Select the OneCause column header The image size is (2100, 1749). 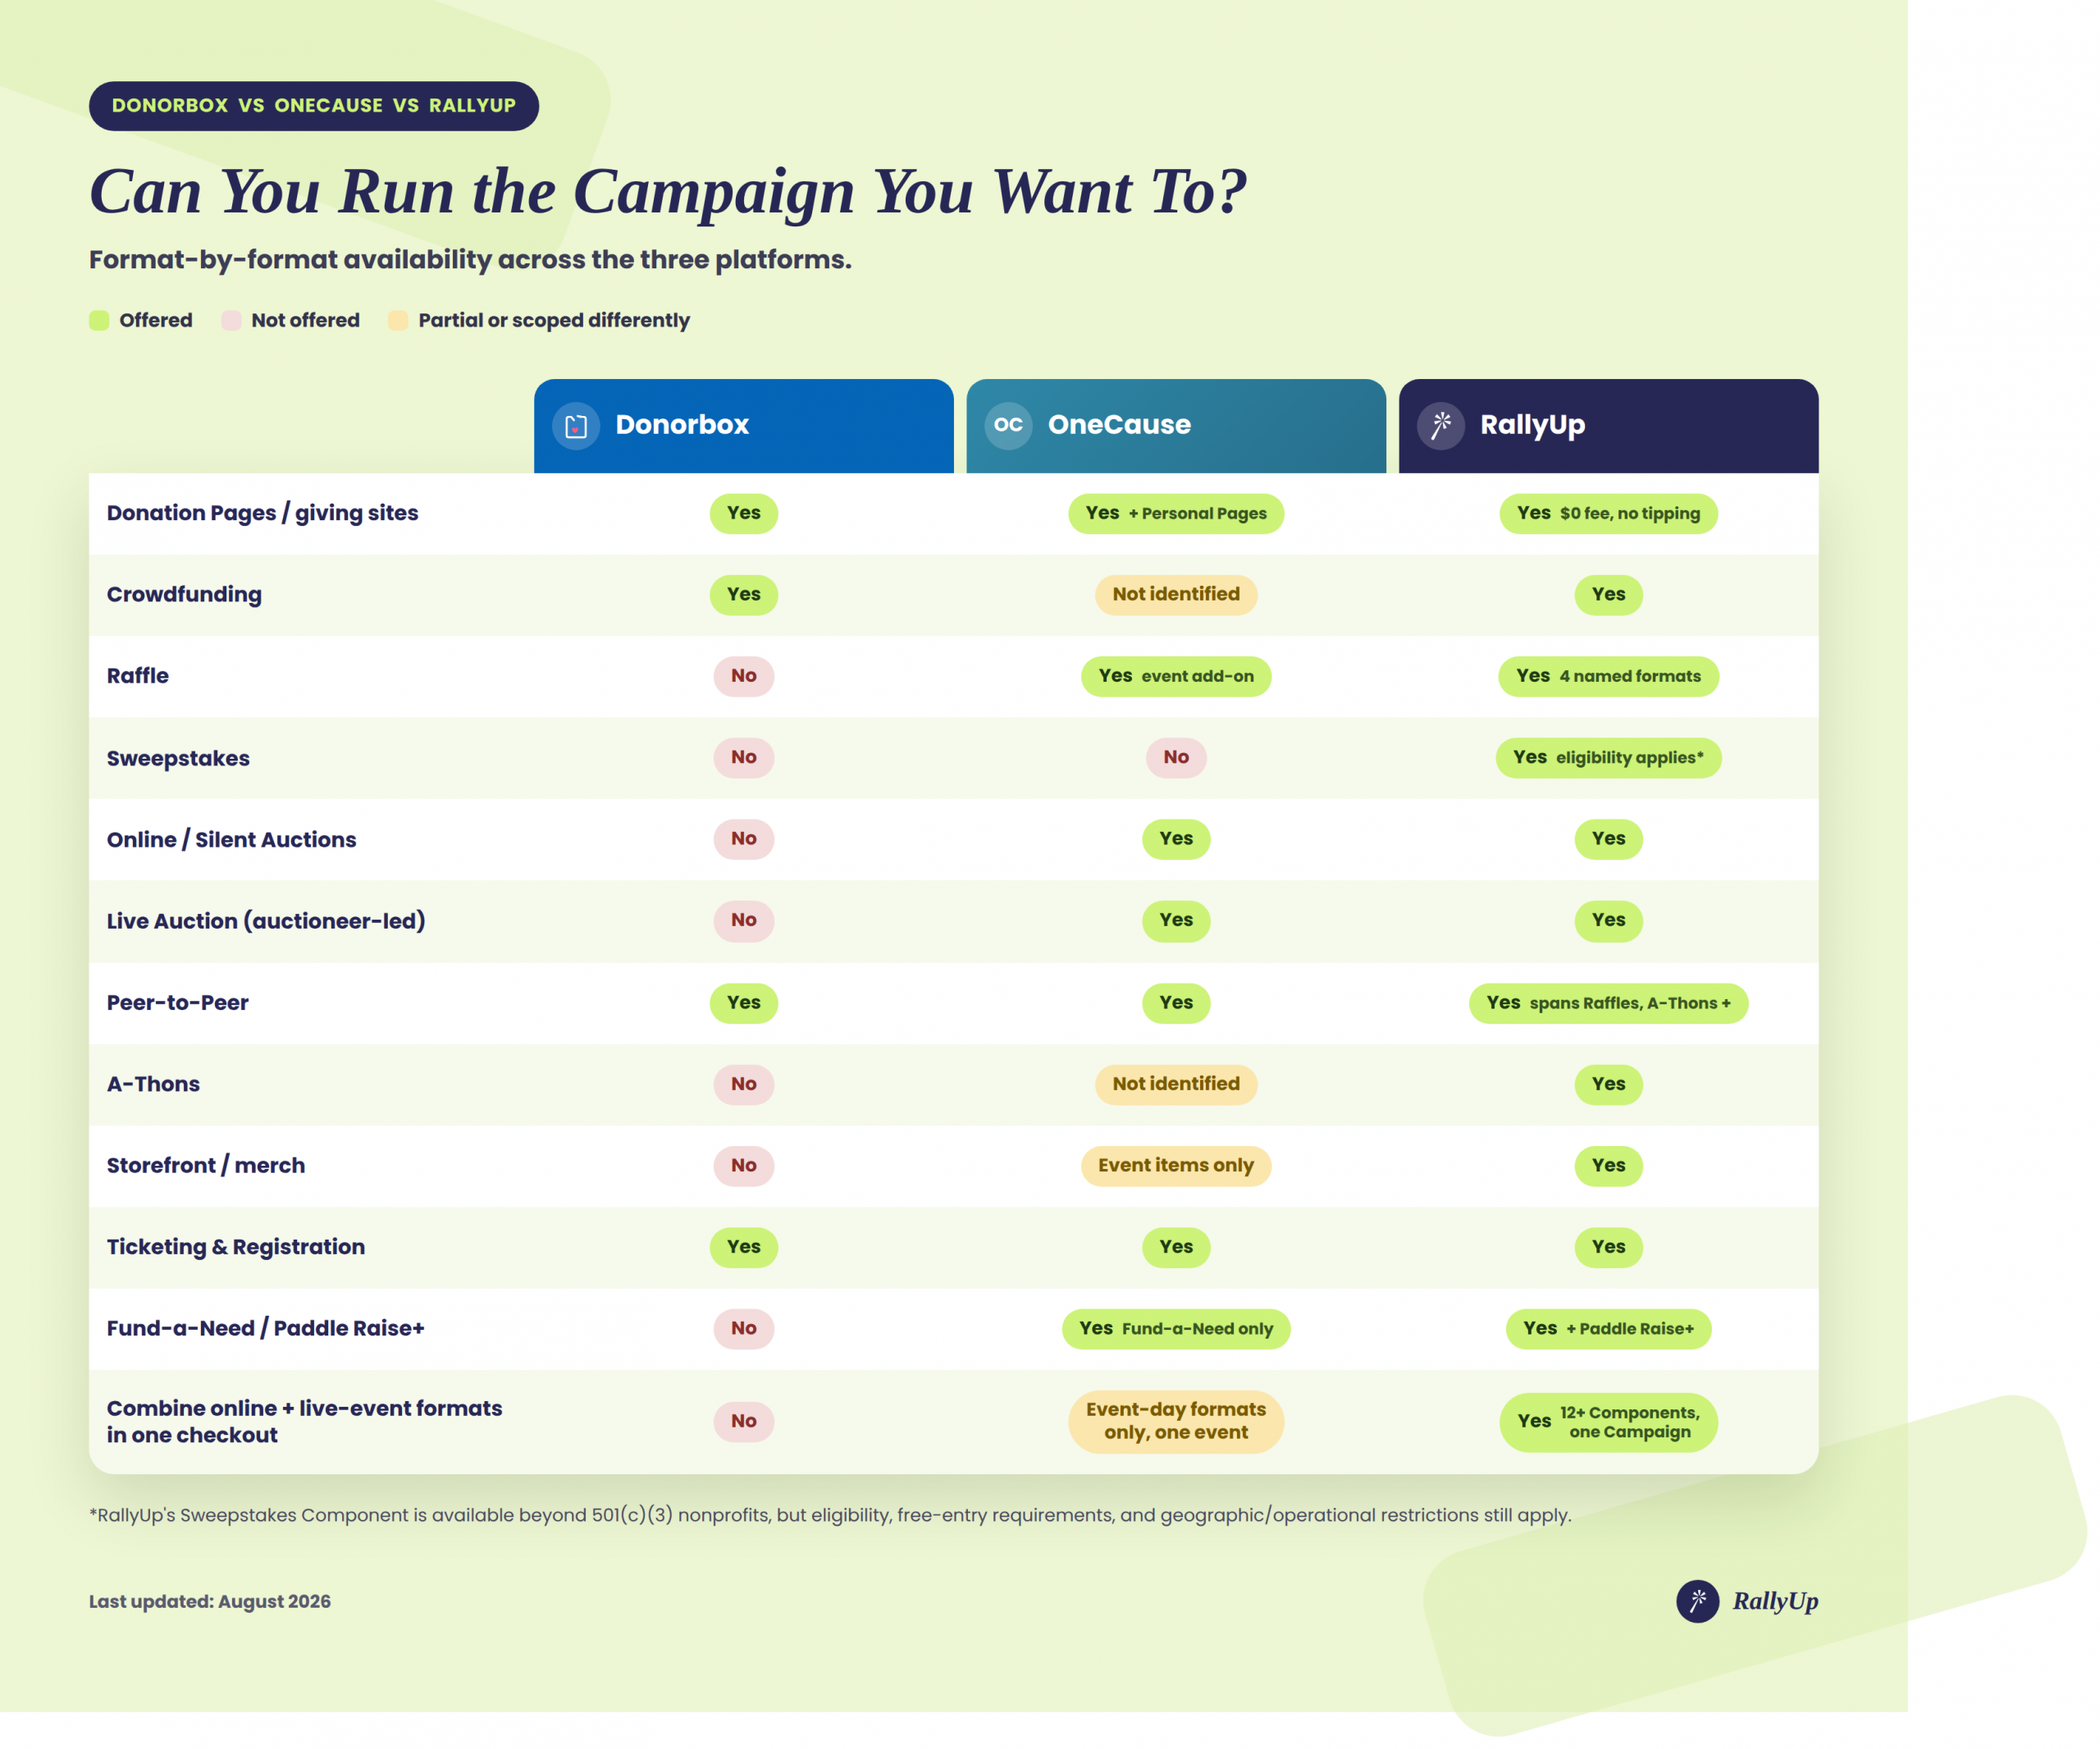click(1176, 426)
